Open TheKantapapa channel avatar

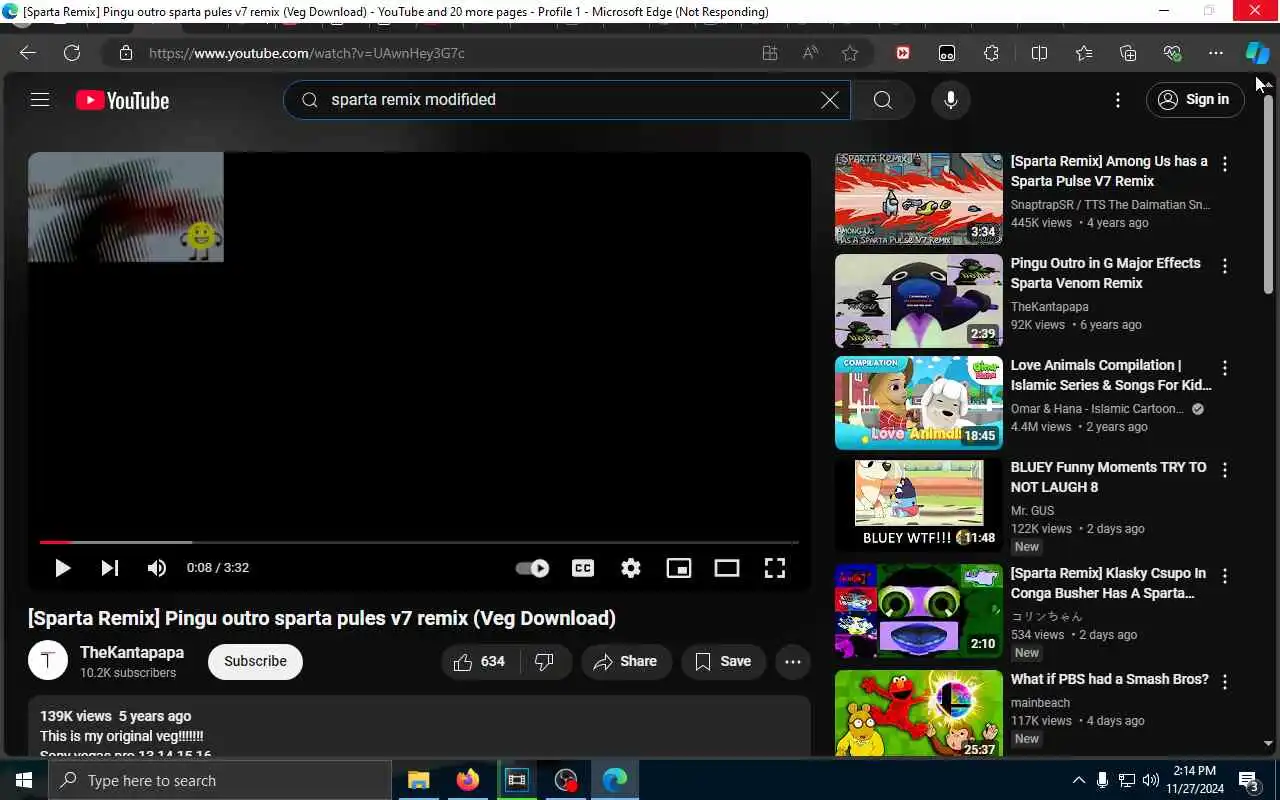(x=48, y=661)
